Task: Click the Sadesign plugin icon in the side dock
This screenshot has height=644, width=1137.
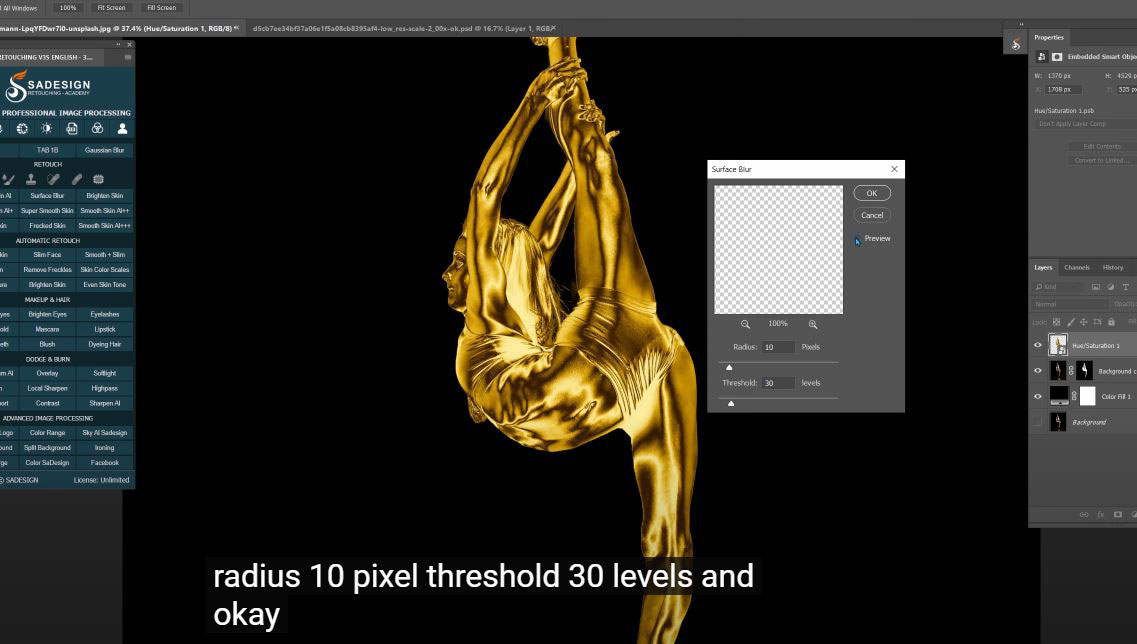Action: point(1016,44)
